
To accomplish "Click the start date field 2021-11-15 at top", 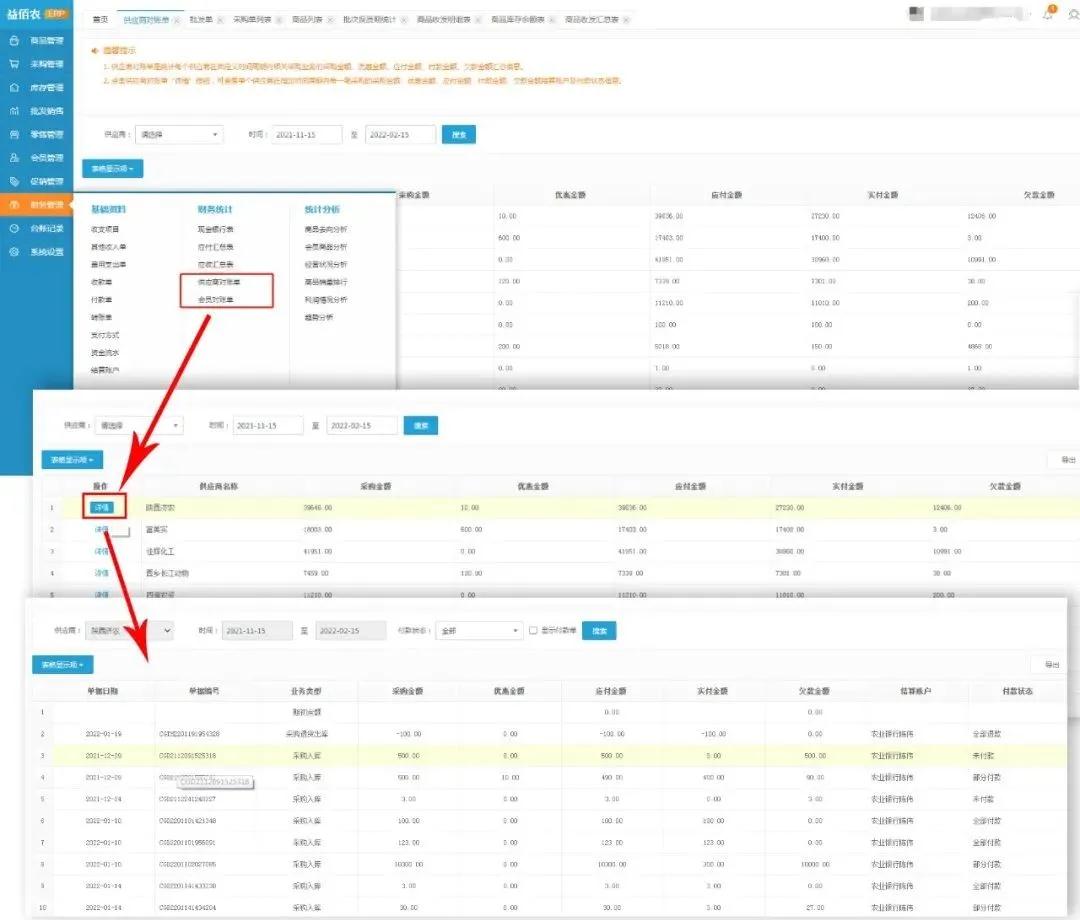I will pos(306,135).
